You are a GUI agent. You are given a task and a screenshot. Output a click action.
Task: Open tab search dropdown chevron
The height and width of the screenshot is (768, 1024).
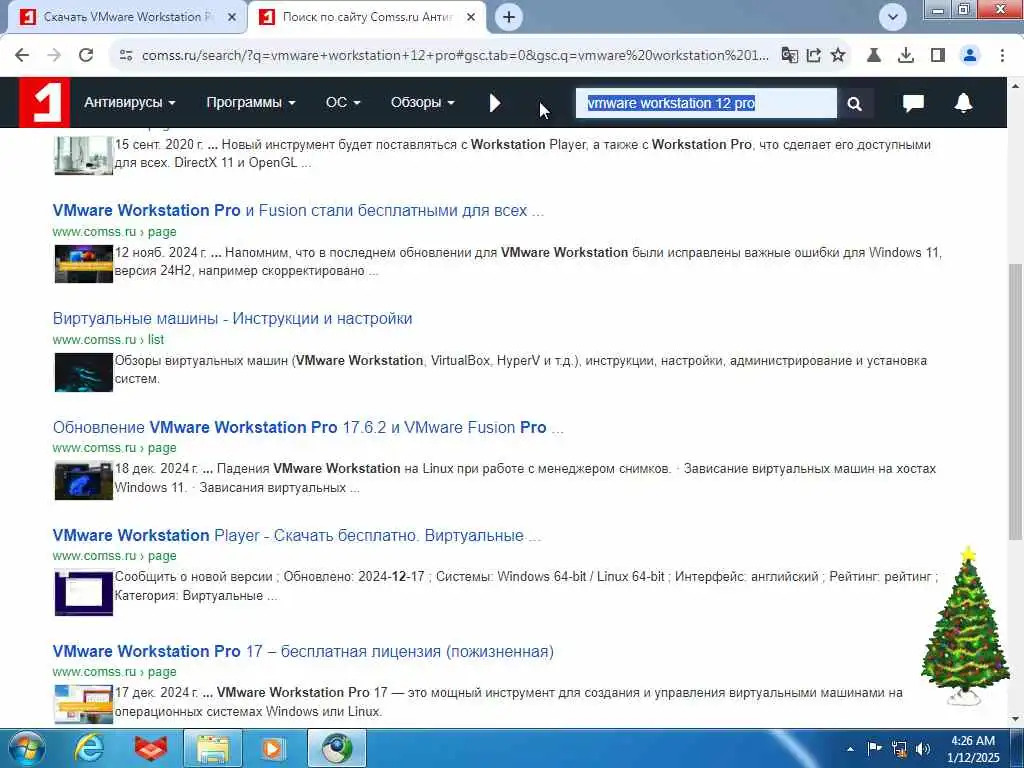[893, 17]
